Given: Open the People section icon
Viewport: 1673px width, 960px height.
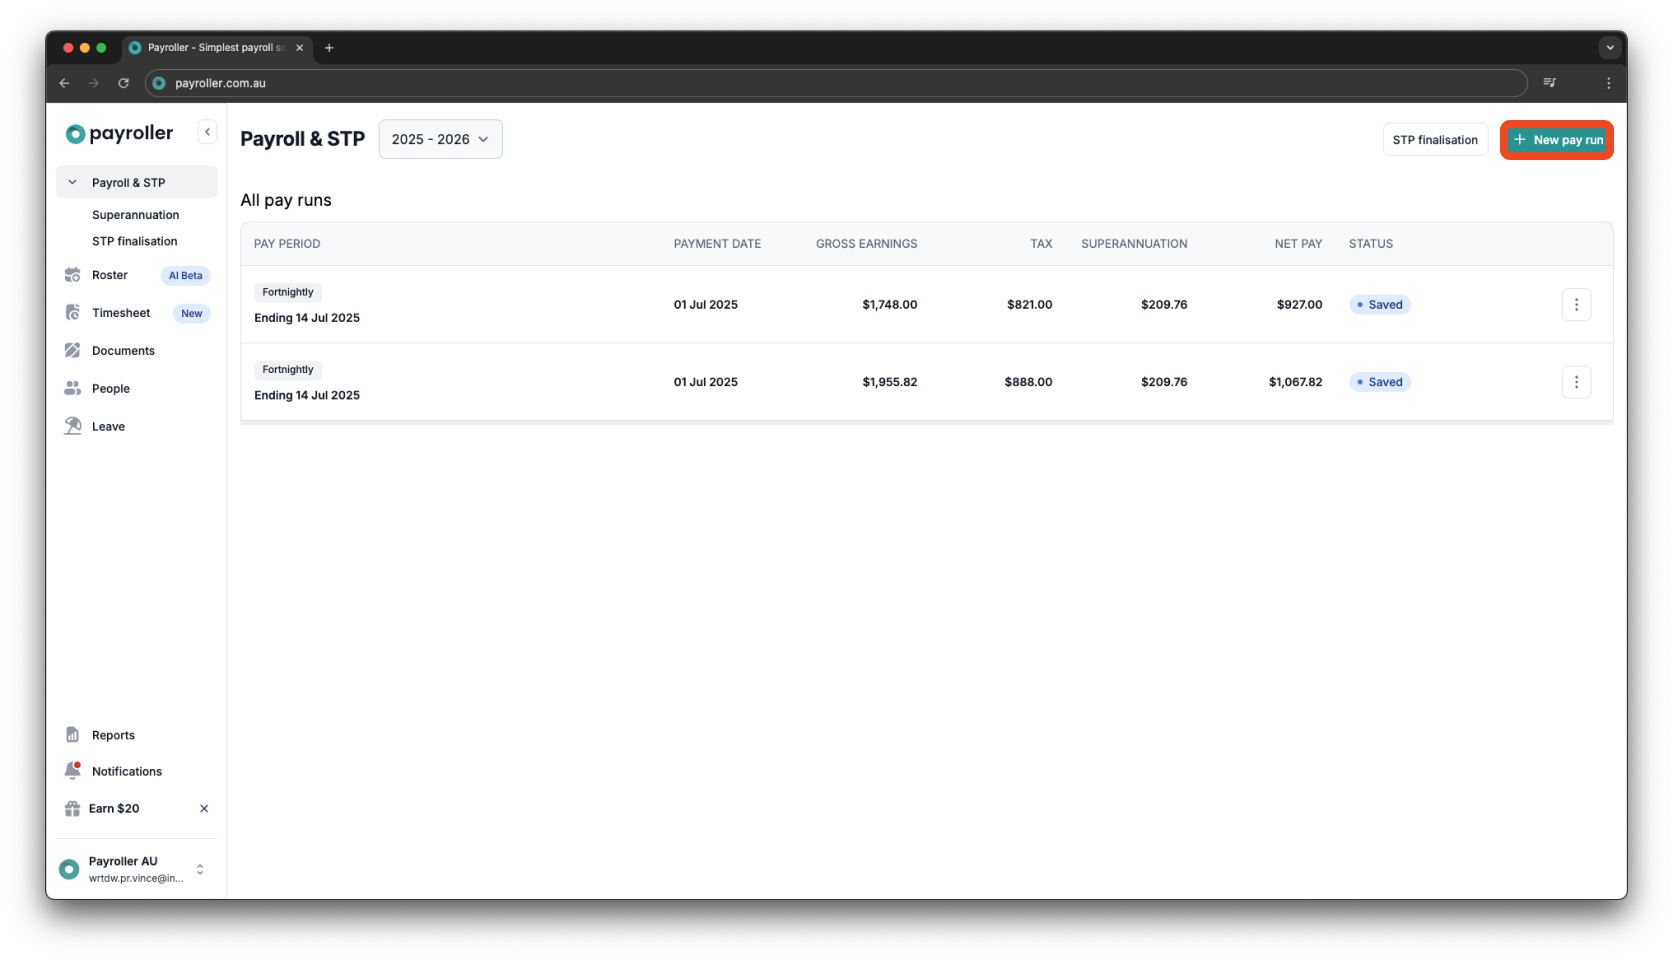Looking at the screenshot, I should coord(73,388).
